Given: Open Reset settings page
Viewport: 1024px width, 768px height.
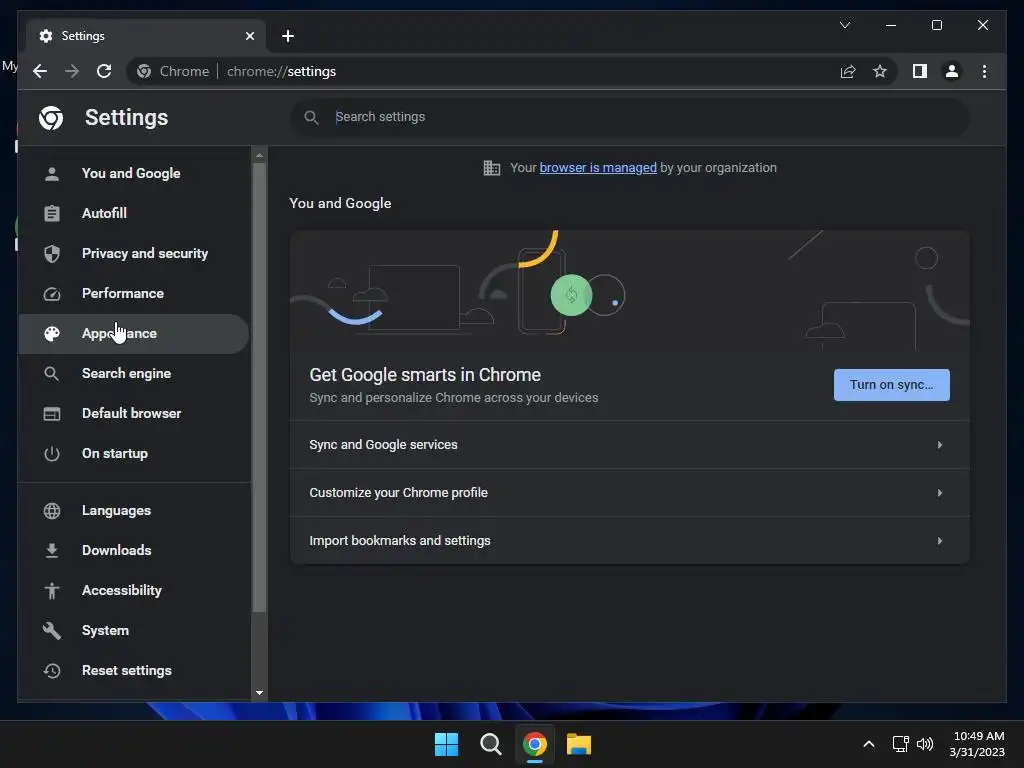Looking at the screenshot, I should 134,671.
